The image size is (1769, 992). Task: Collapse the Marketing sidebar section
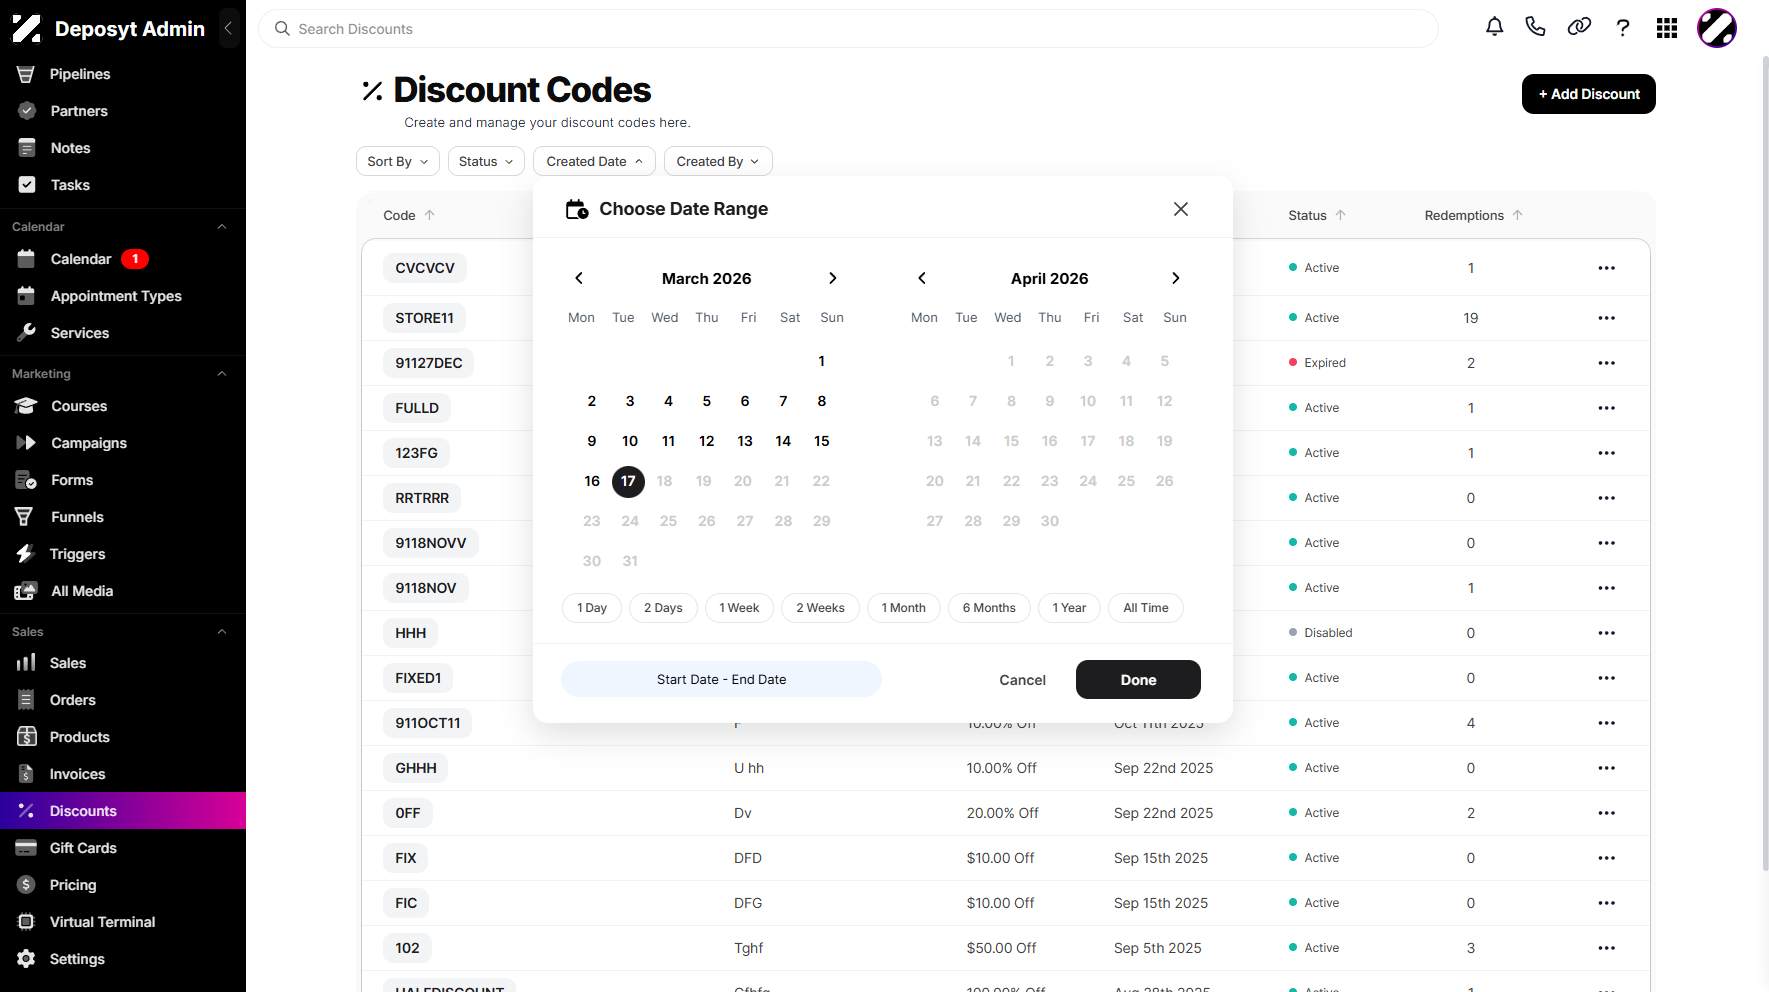pyautogui.click(x=222, y=374)
